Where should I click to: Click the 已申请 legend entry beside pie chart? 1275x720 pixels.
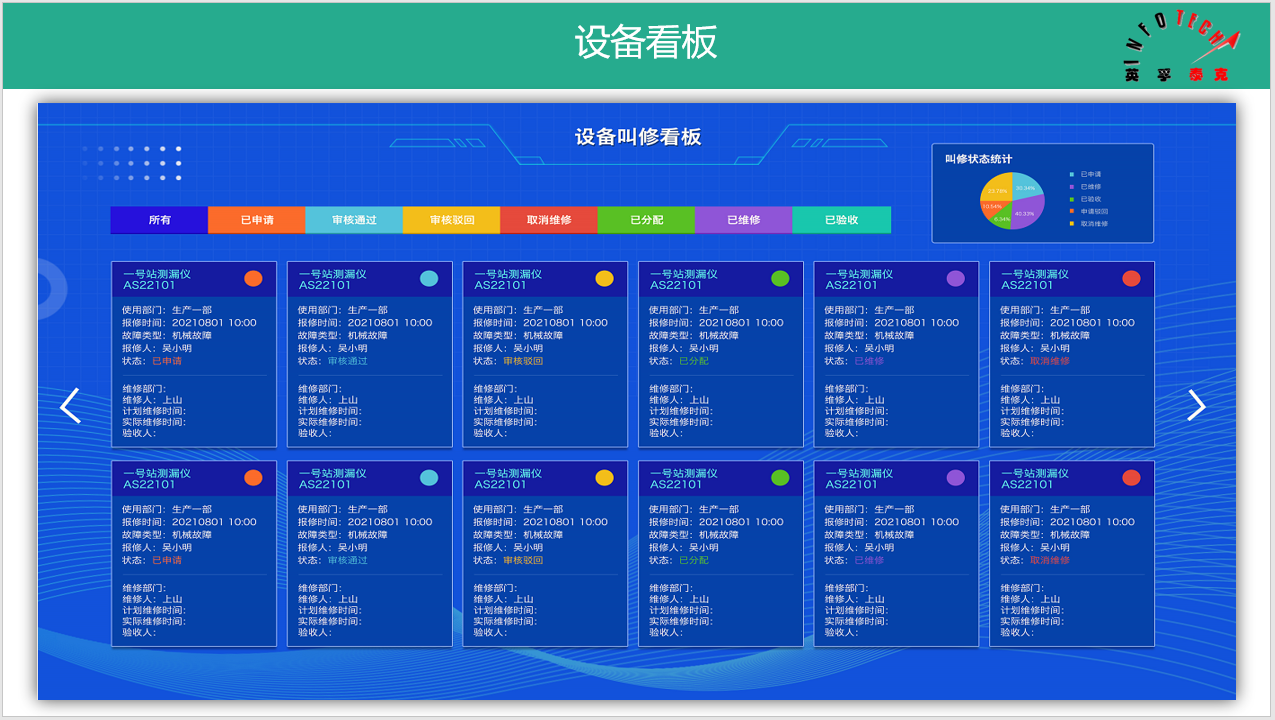click(x=1090, y=174)
